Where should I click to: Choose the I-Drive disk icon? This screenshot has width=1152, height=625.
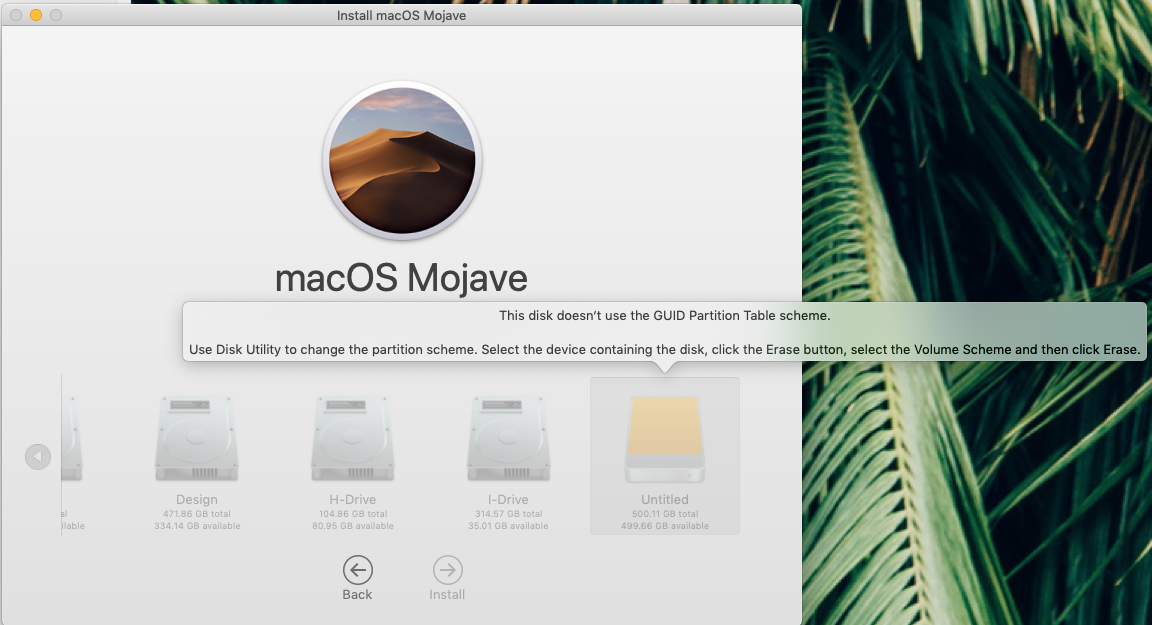[x=508, y=438]
